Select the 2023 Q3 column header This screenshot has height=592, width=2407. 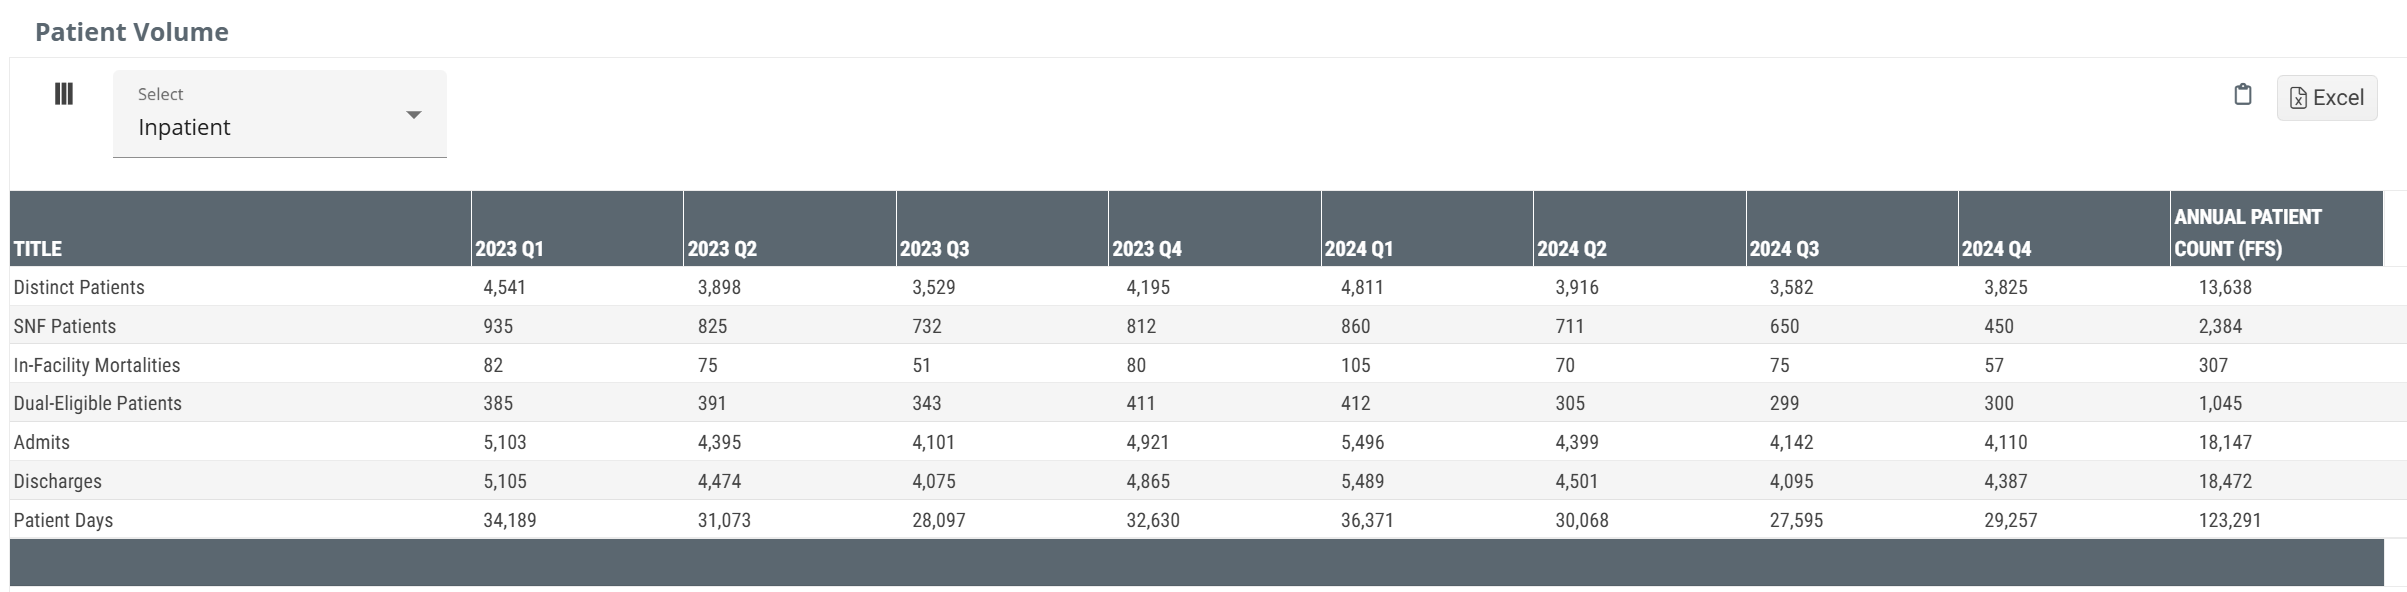coord(934,249)
